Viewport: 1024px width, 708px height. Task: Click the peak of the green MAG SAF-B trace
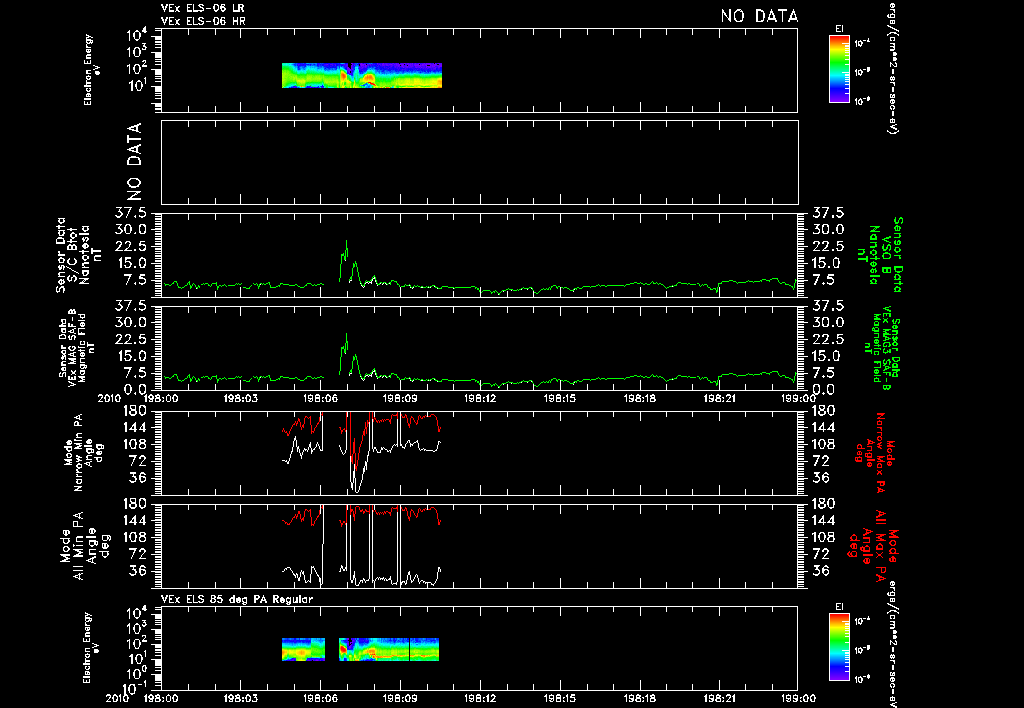coord(347,334)
